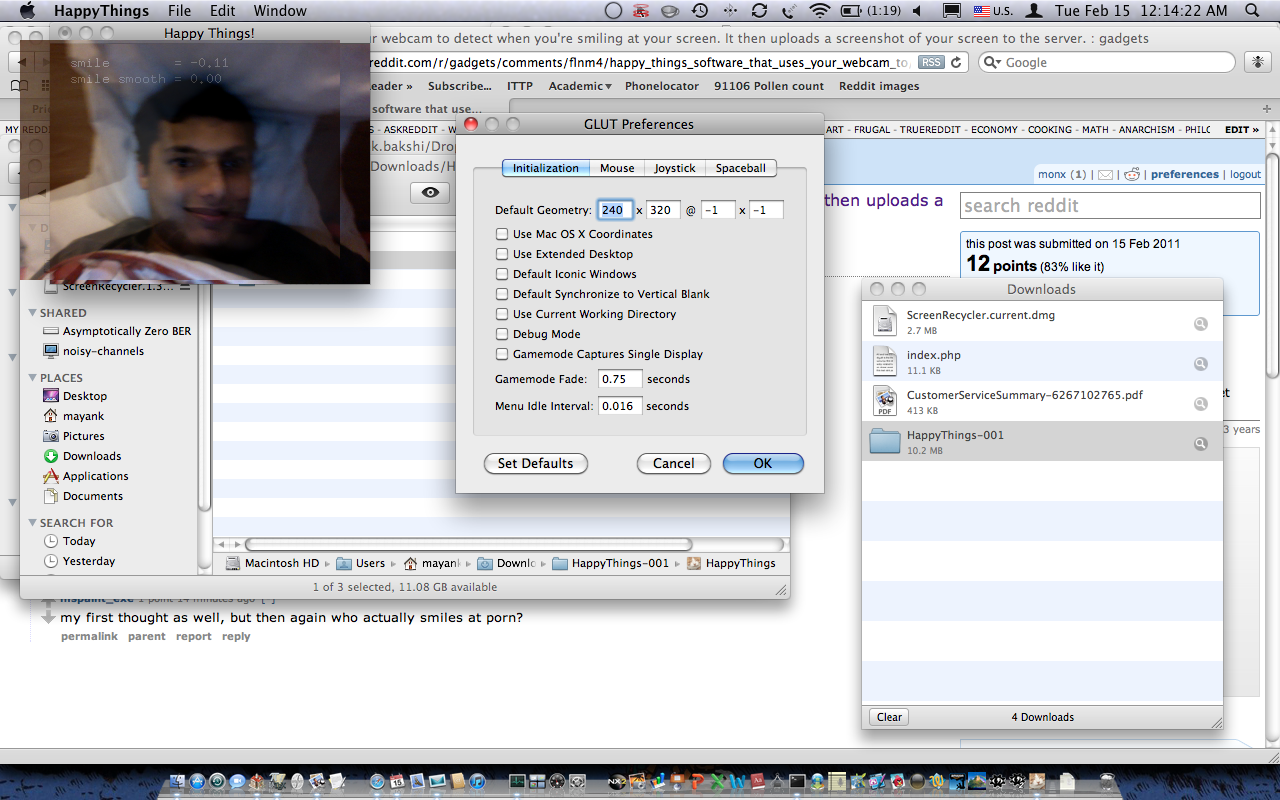Collapse the PLACES section disclosure triangle
The width and height of the screenshot is (1280, 800).
[32, 378]
